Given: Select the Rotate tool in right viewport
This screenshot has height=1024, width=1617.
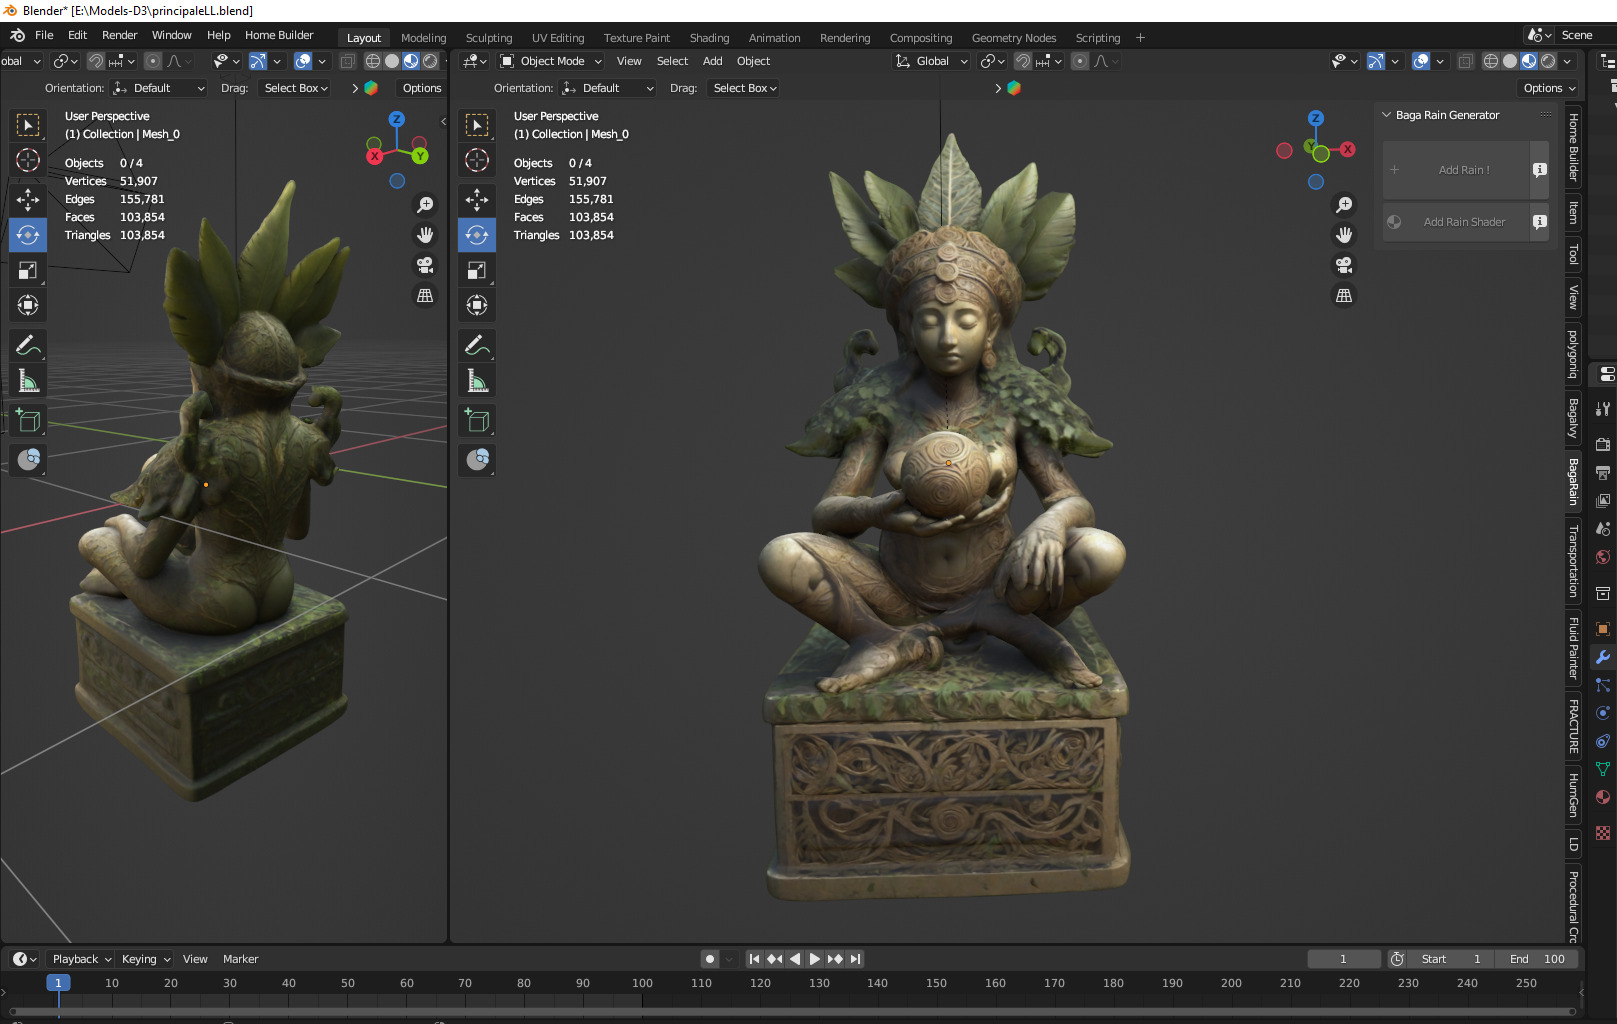Looking at the screenshot, I should click(x=477, y=235).
